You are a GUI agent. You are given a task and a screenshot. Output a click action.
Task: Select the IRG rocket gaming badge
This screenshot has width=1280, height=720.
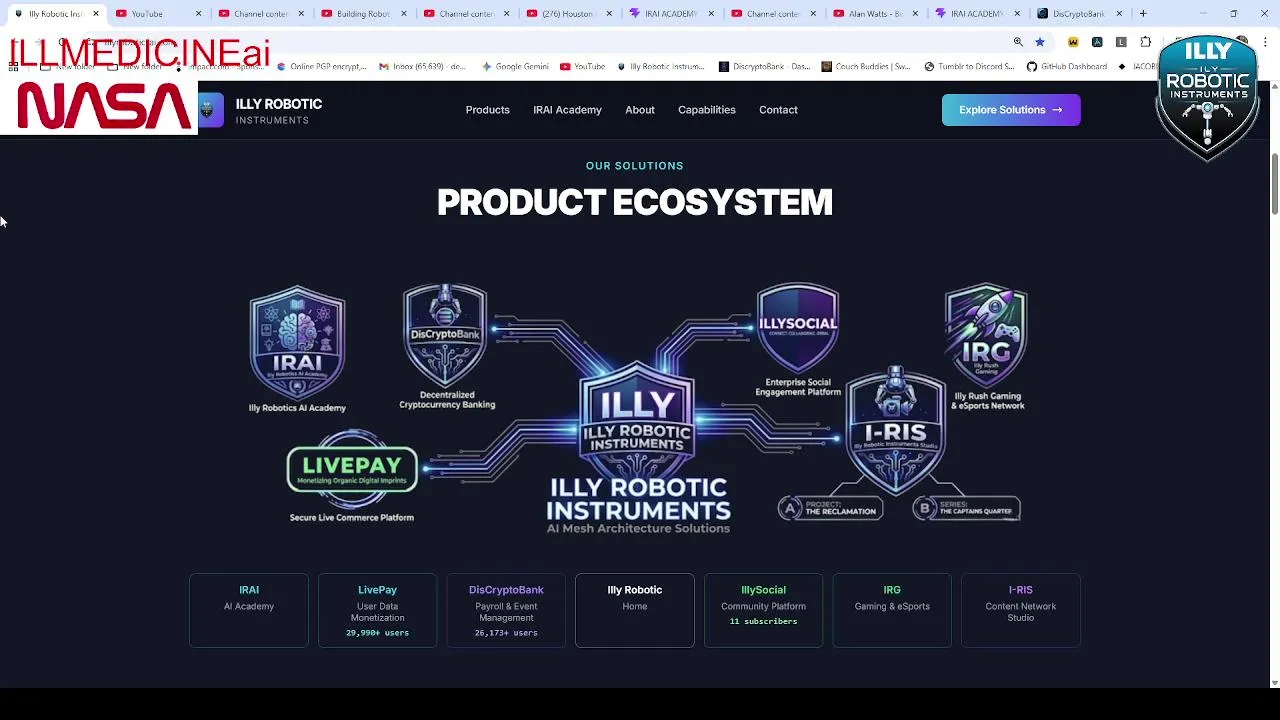[x=986, y=336]
